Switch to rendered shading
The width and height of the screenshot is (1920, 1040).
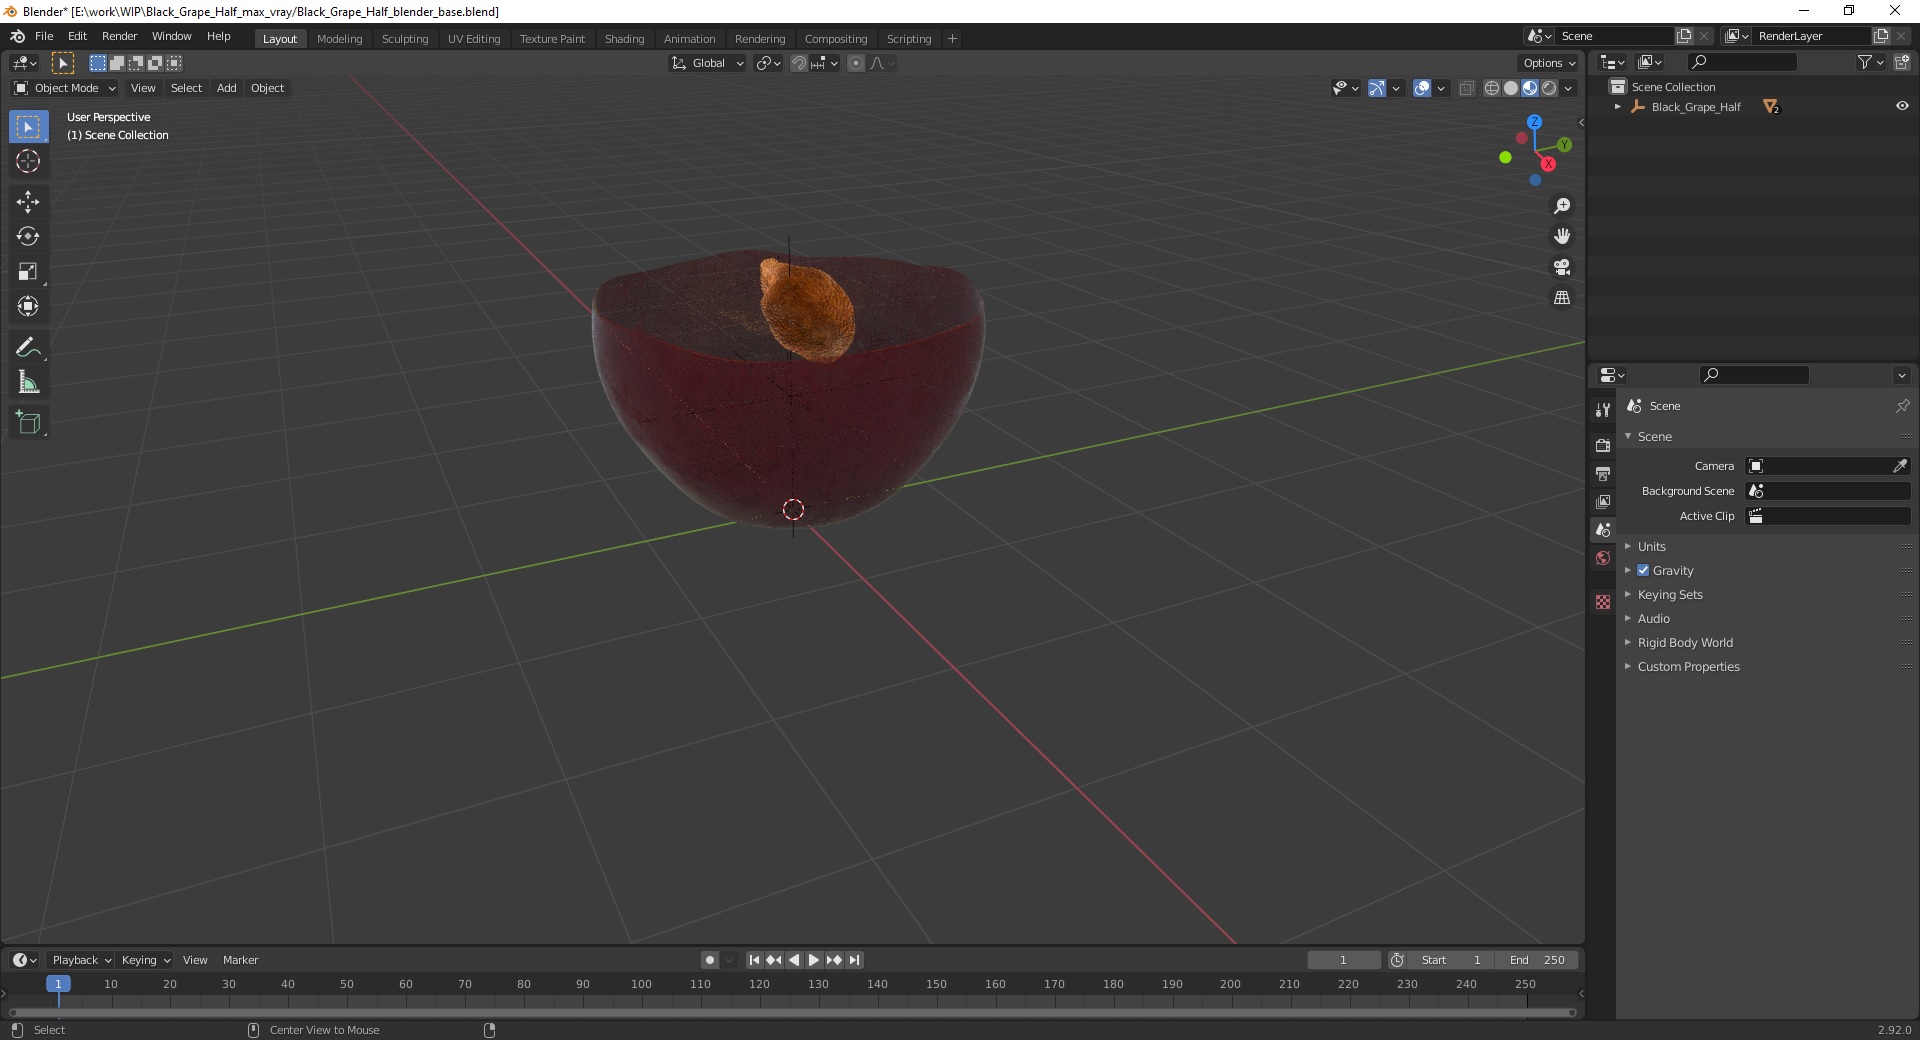[1549, 88]
